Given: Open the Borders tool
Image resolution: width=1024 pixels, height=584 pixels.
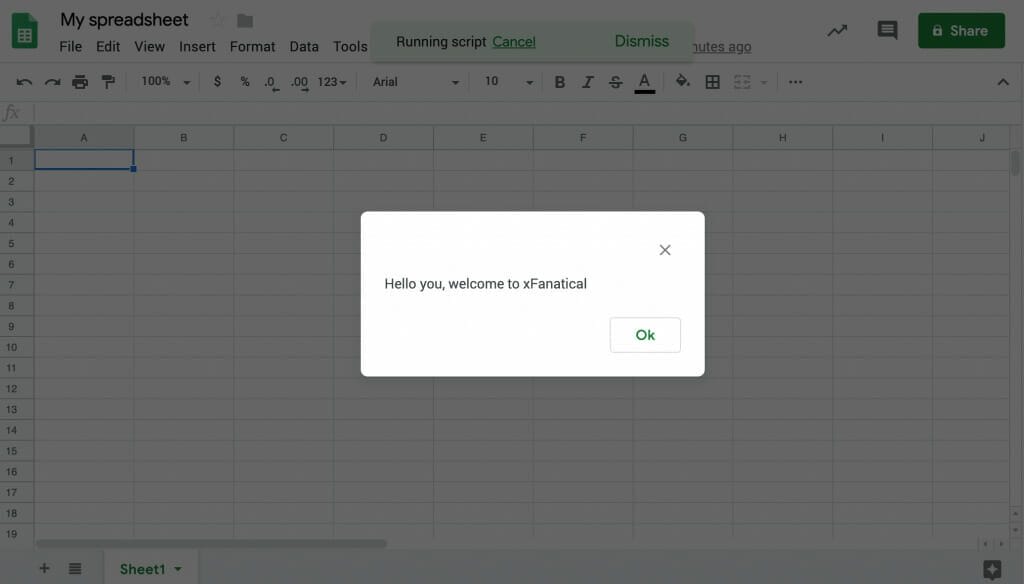Looking at the screenshot, I should [x=712, y=82].
